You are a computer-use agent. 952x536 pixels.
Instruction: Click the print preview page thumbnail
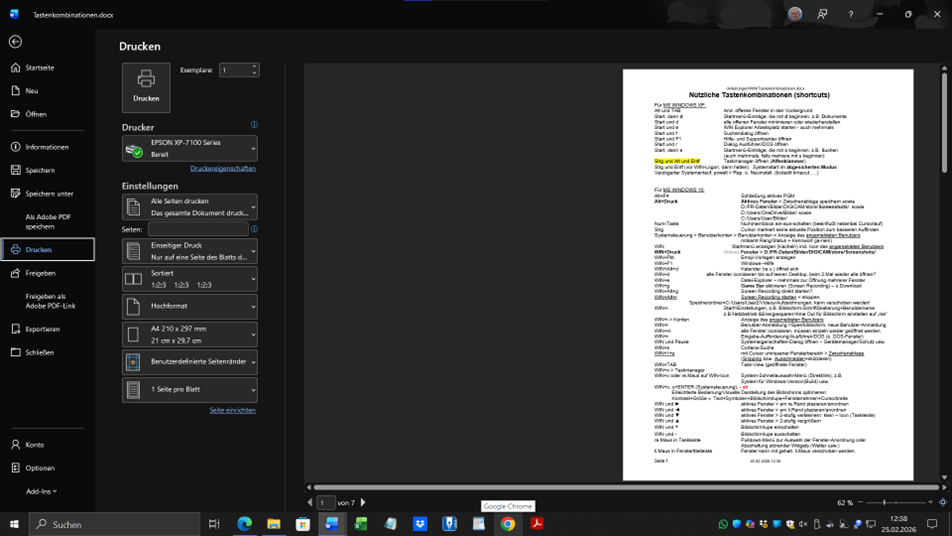pos(768,274)
